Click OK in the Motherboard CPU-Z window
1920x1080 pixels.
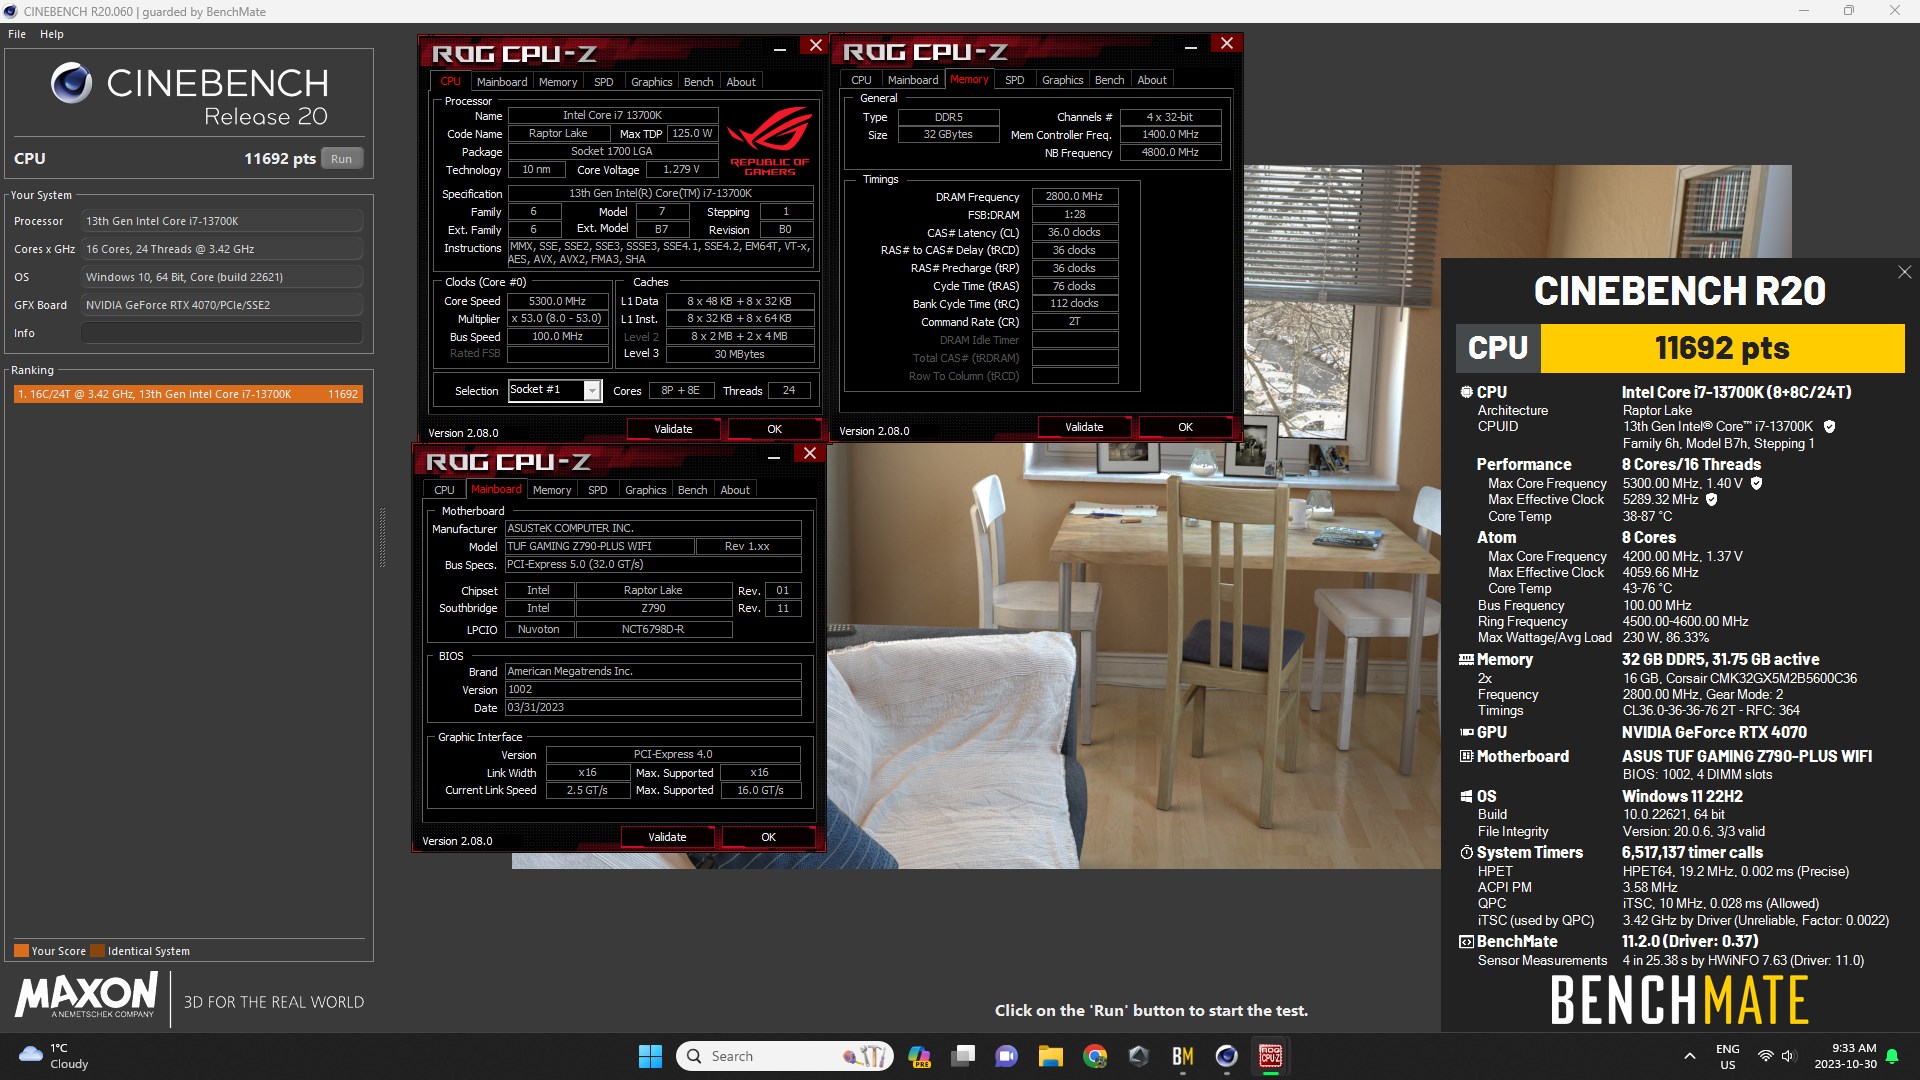(768, 837)
